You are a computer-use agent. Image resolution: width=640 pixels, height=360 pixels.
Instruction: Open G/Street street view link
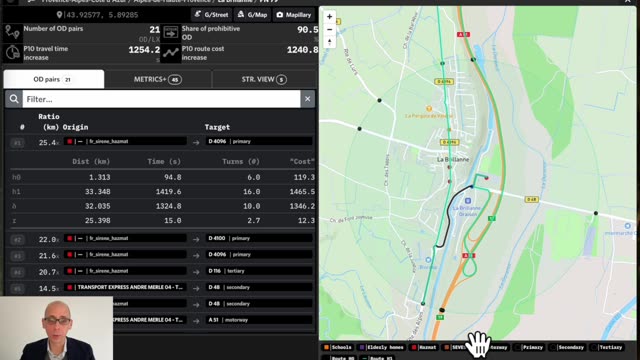pyautogui.click(x=211, y=15)
